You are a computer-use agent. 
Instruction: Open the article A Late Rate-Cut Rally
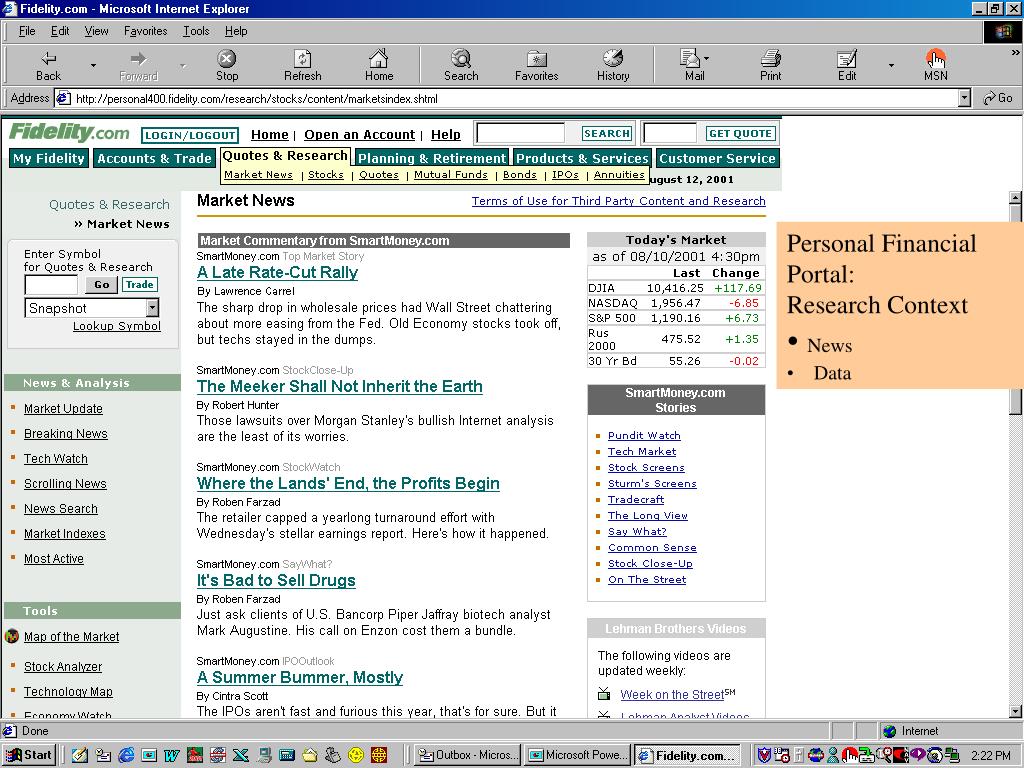(278, 272)
